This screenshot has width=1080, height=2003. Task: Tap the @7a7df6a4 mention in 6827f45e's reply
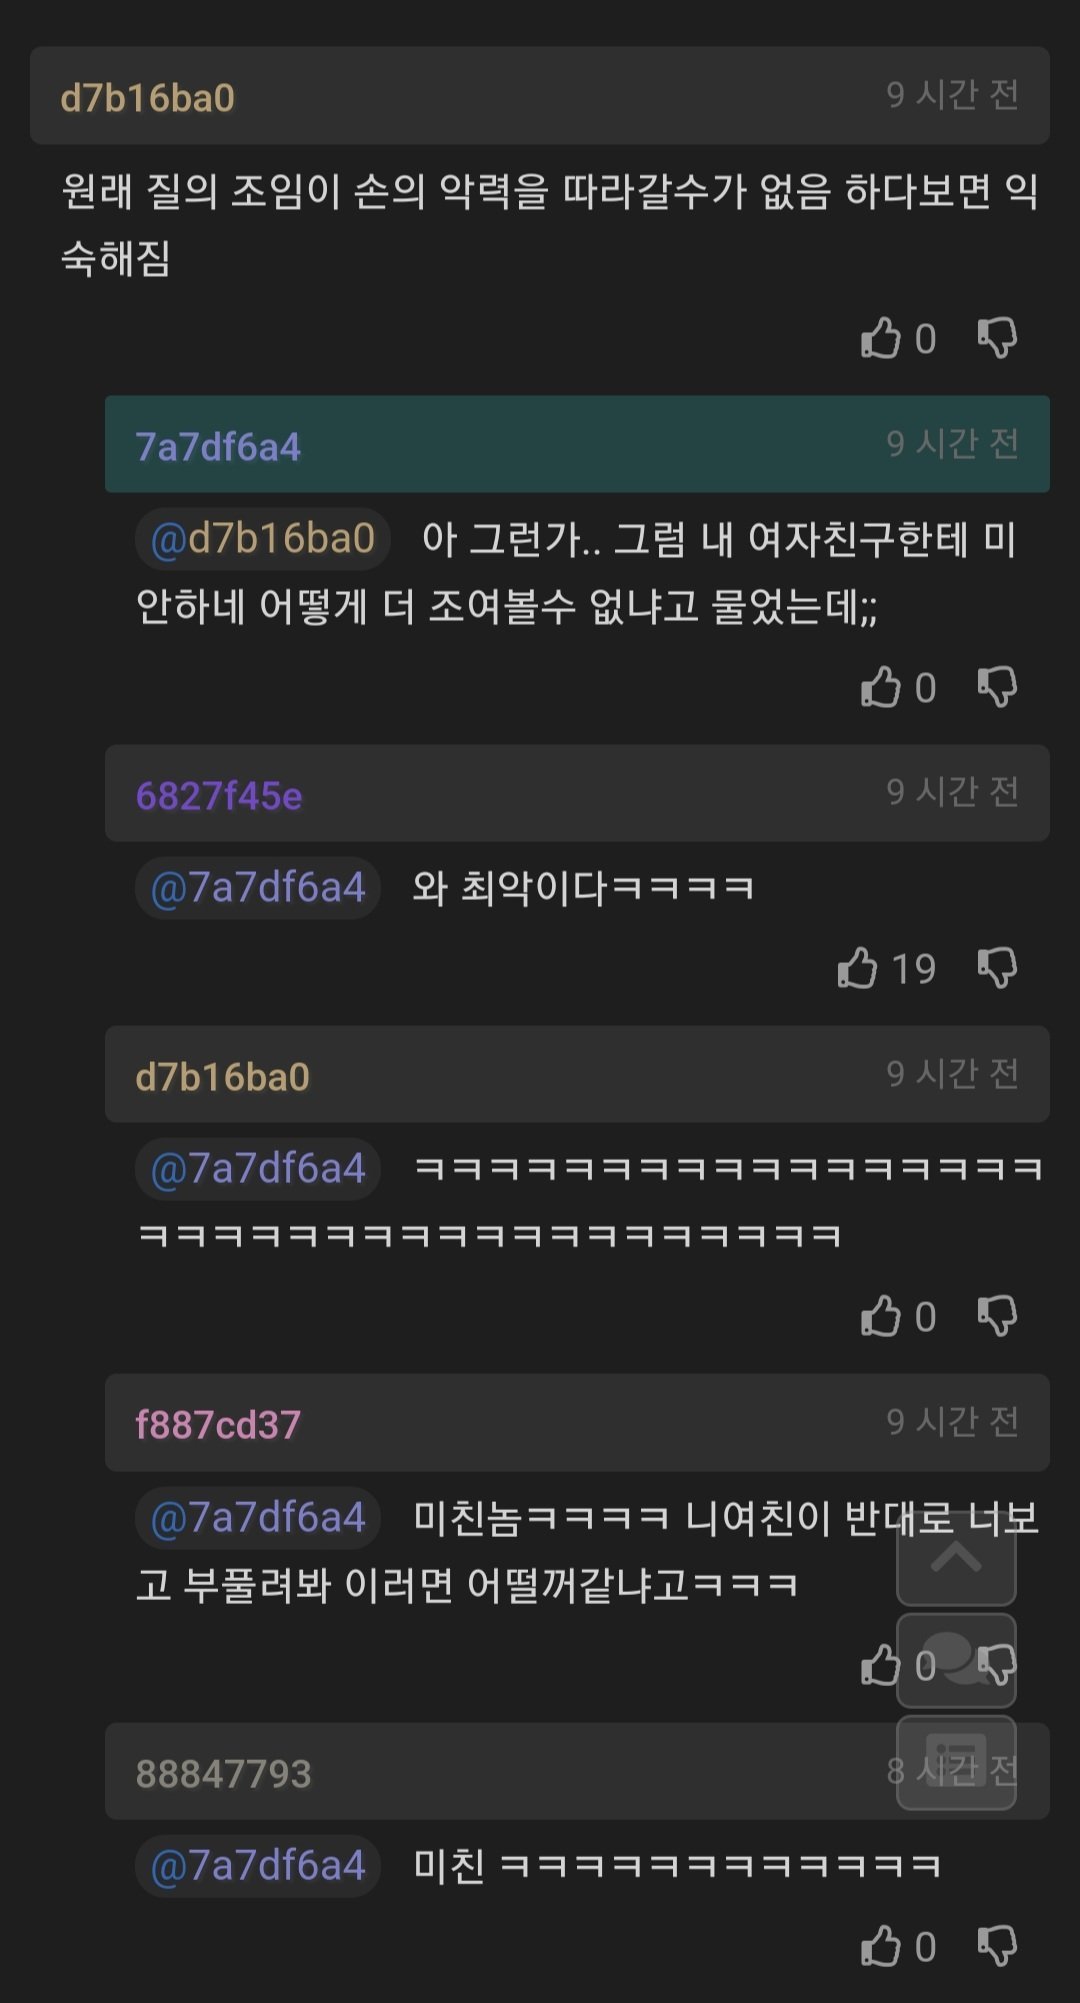pyautogui.click(x=258, y=888)
